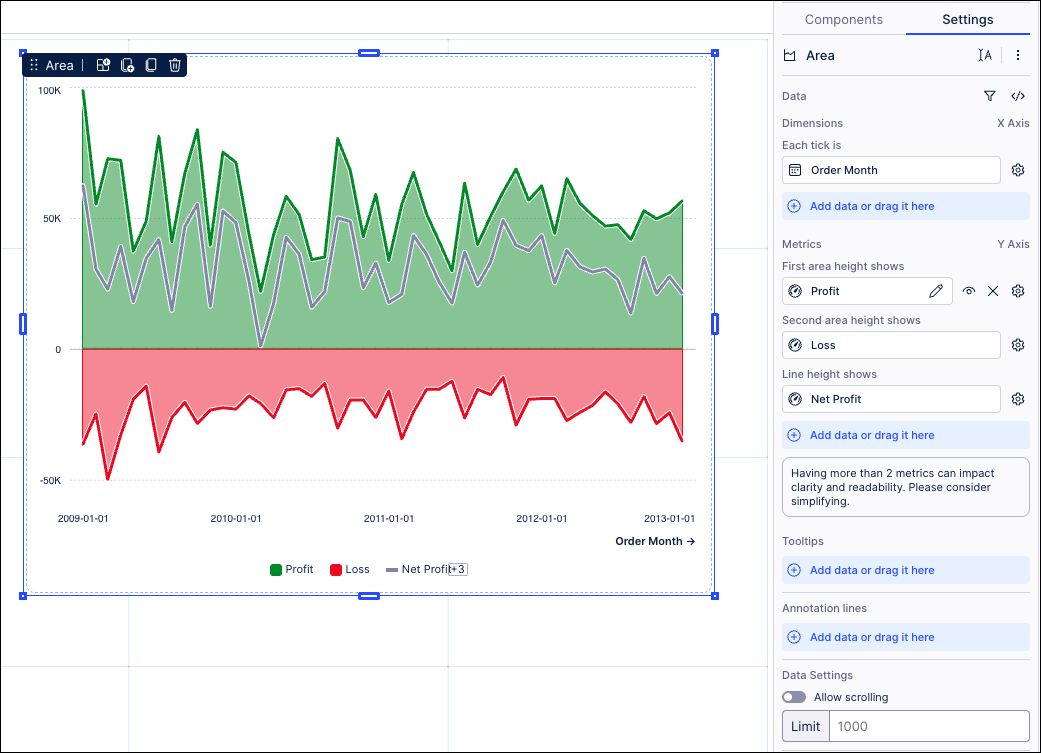This screenshot has width=1041, height=753.
Task: Toggle Loss series in chart legend
Action: pos(350,569)
